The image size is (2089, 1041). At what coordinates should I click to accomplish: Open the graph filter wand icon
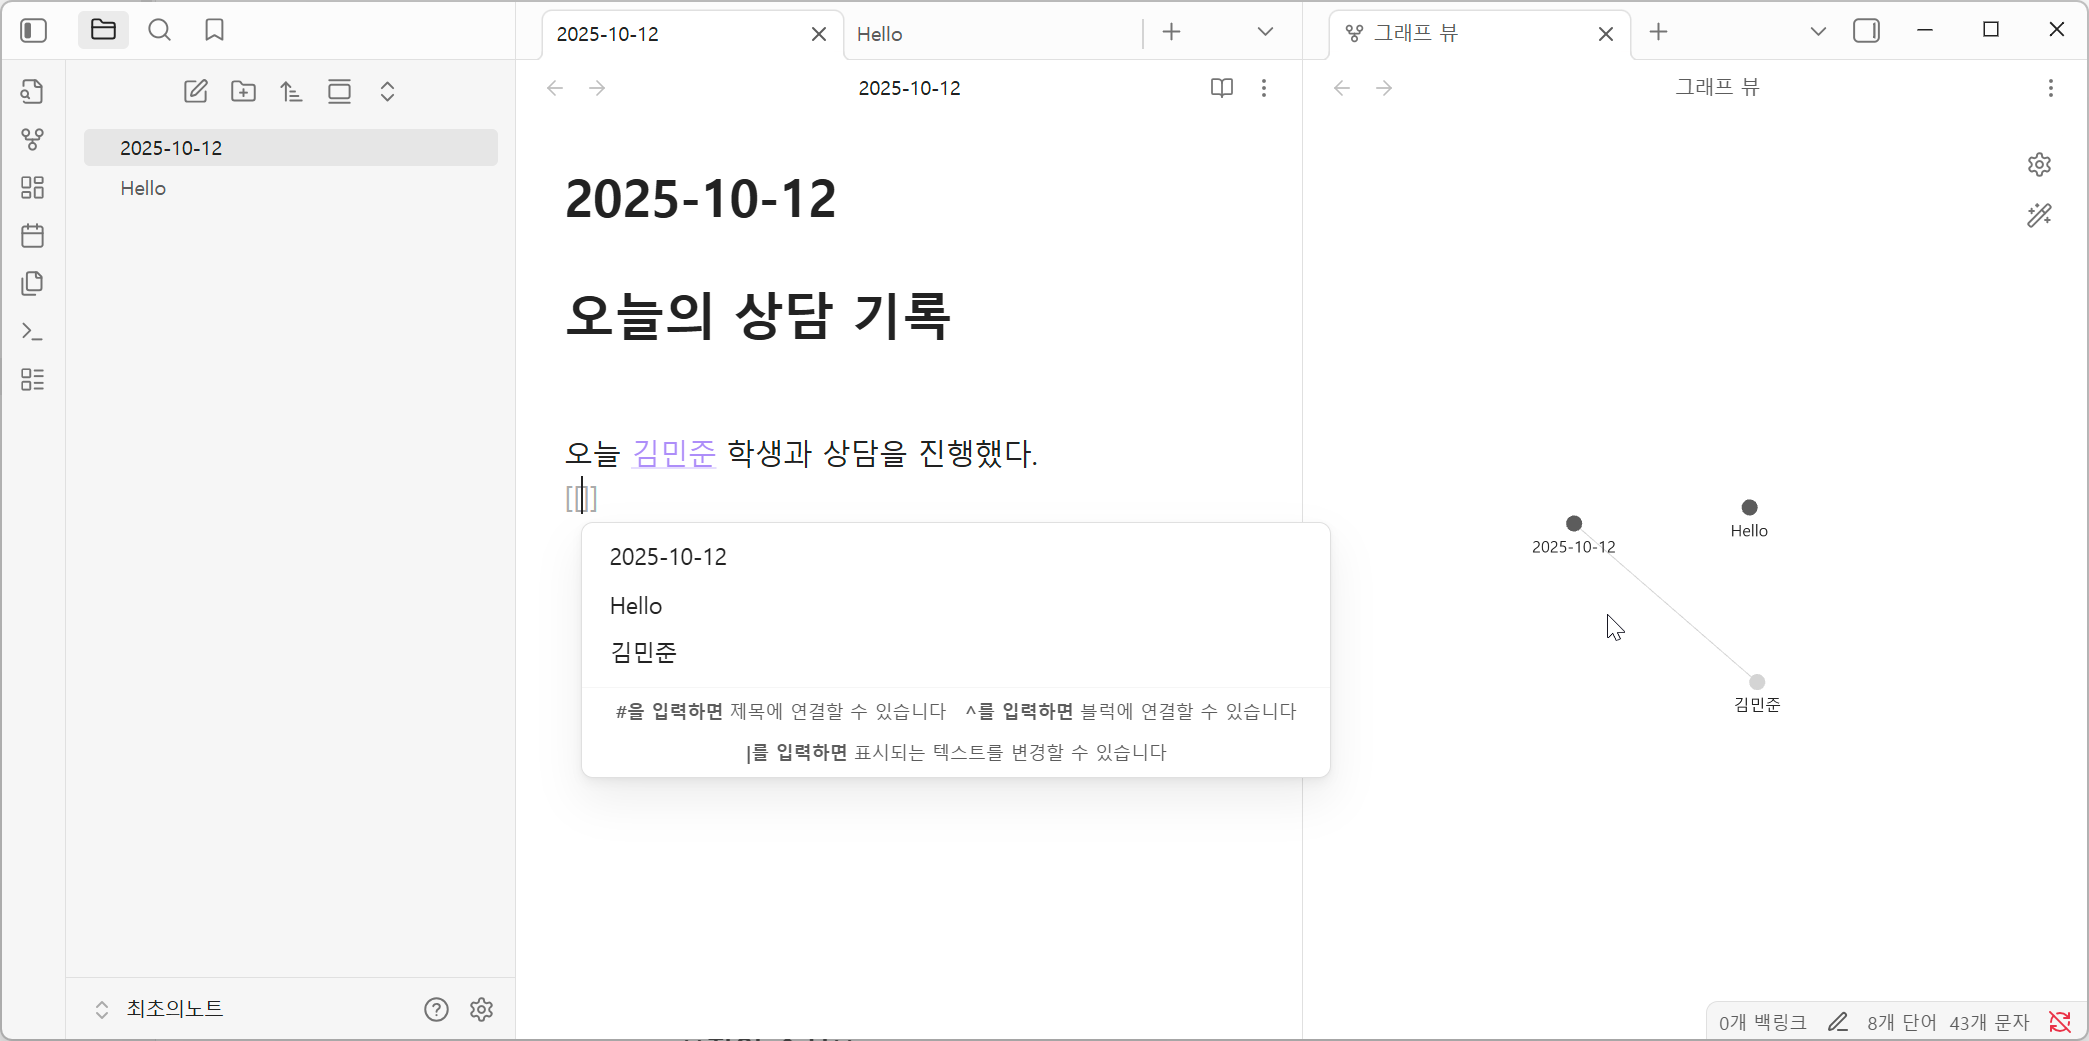(x=2040, y=215)
